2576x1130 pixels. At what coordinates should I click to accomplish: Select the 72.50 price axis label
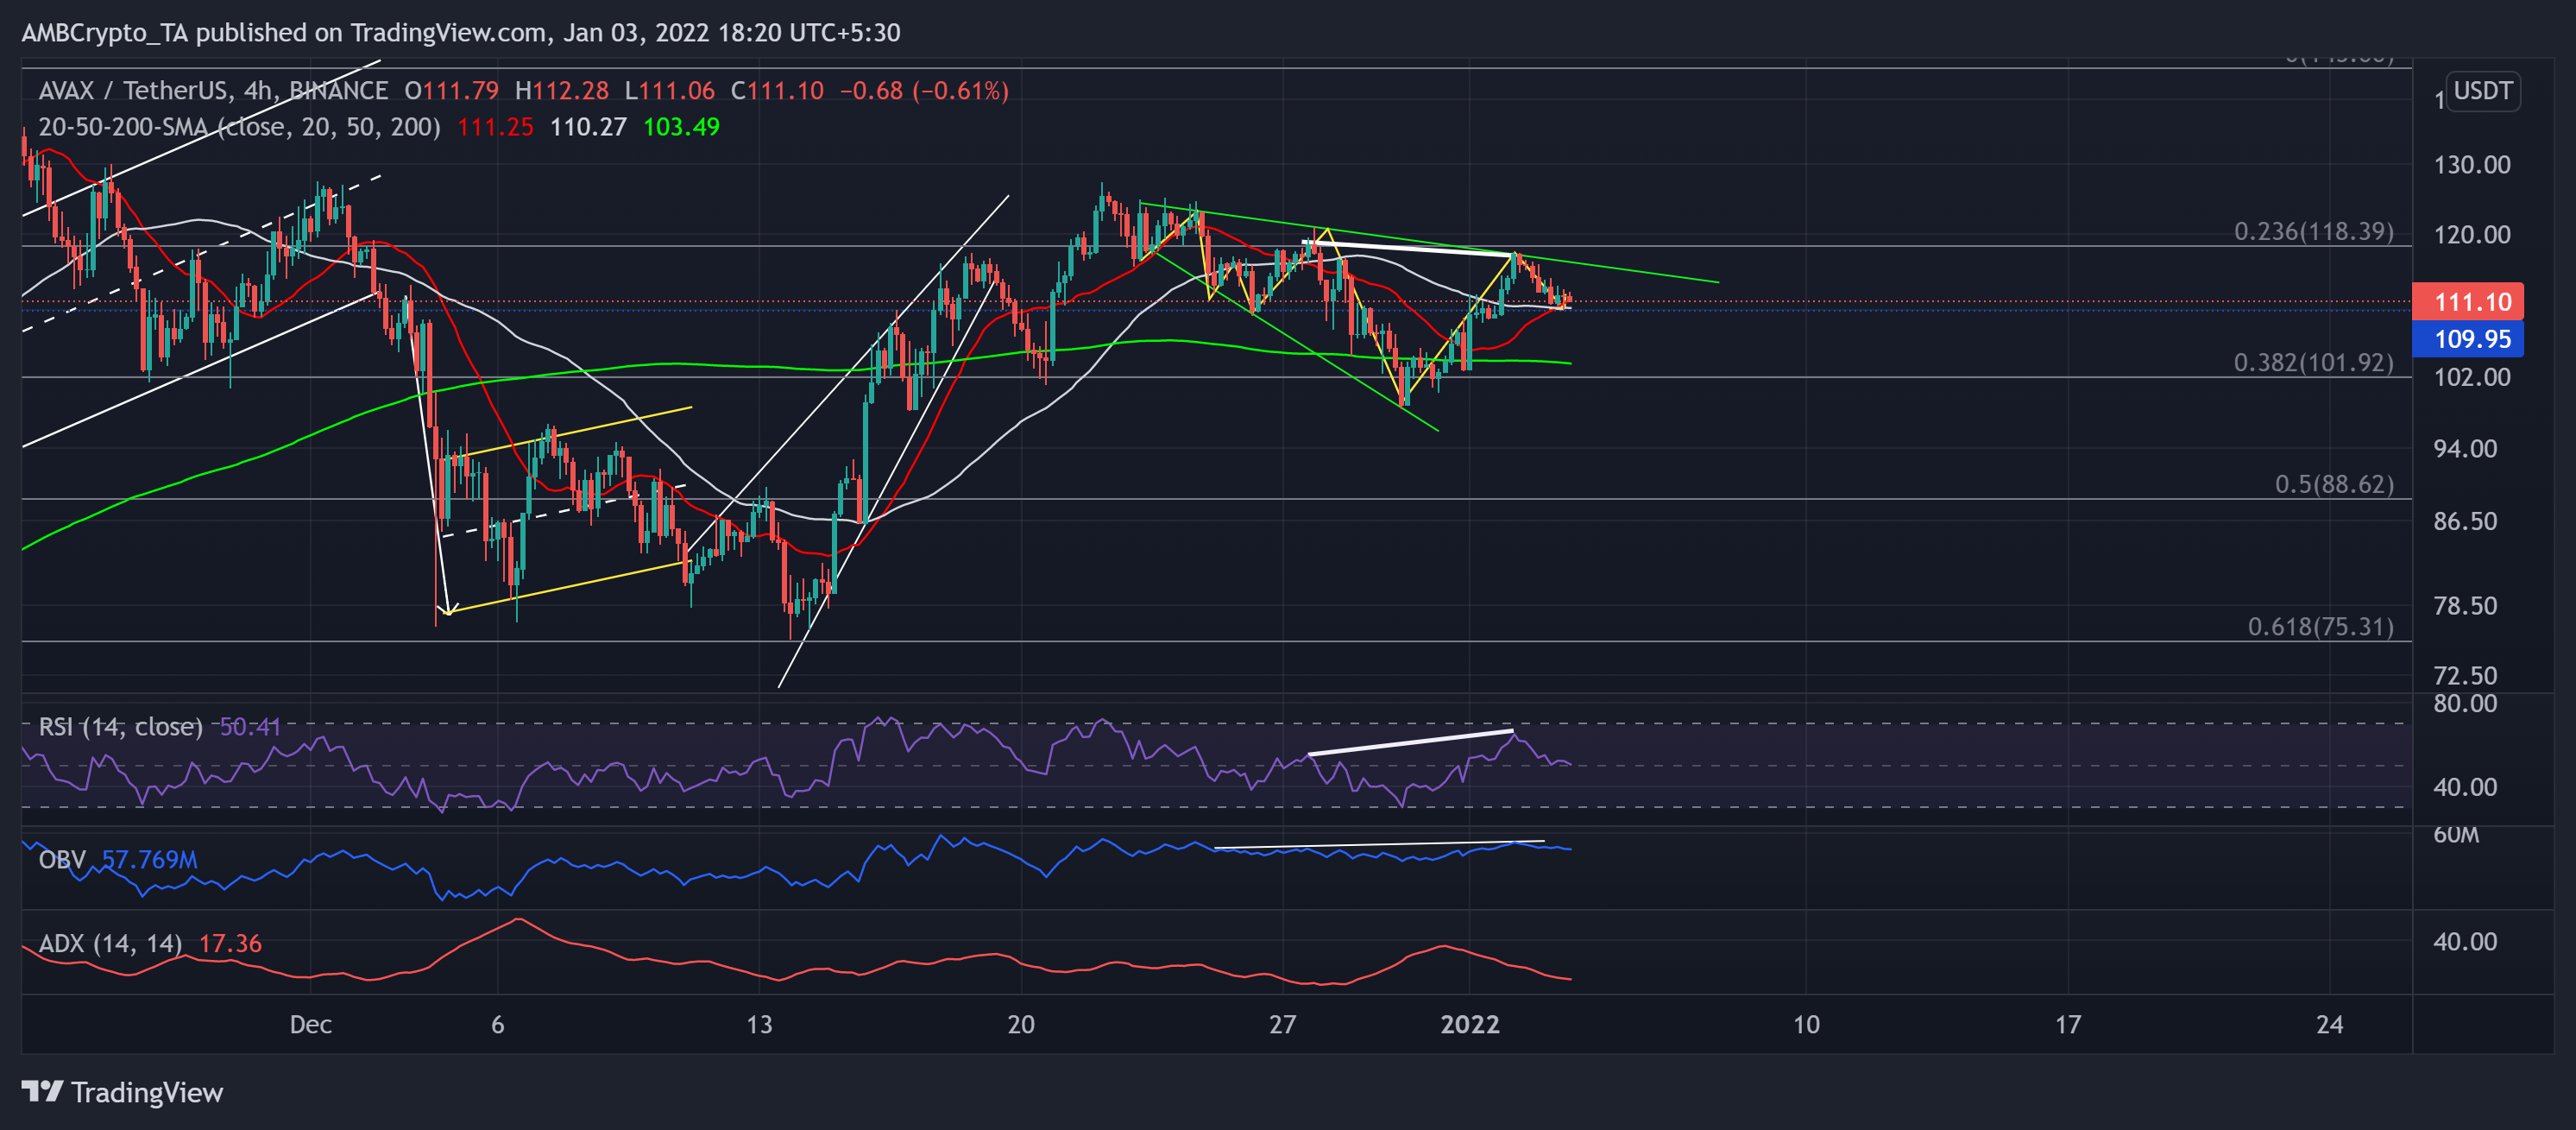(x=2465, y=676)
